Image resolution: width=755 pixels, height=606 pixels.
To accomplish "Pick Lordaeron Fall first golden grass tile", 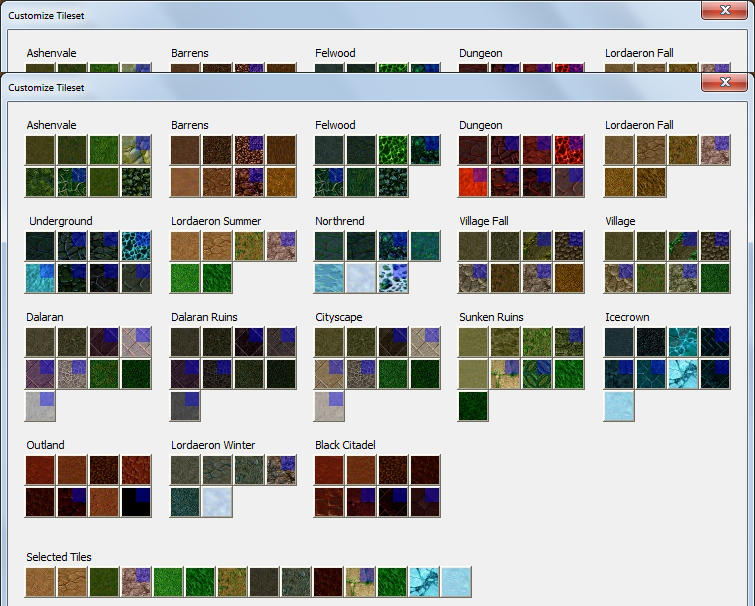I will (x=619, y=182).
